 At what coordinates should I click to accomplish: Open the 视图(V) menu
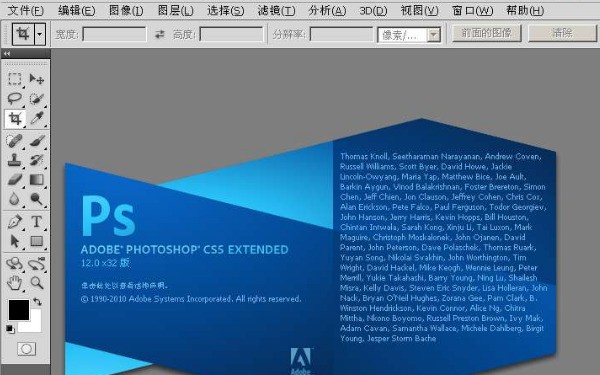click(x=419, y=10)
